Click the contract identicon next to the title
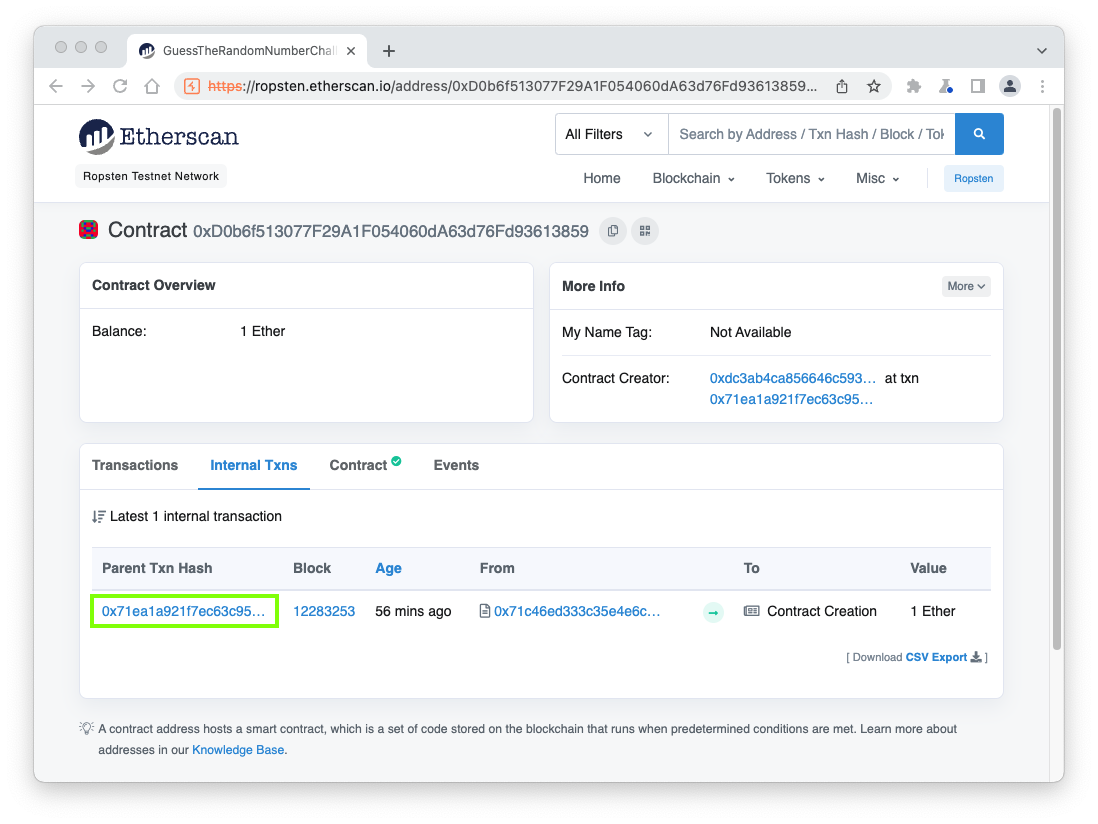Image resolution: width=1098 pixels, height=824 pixels. tap(88, 230)
